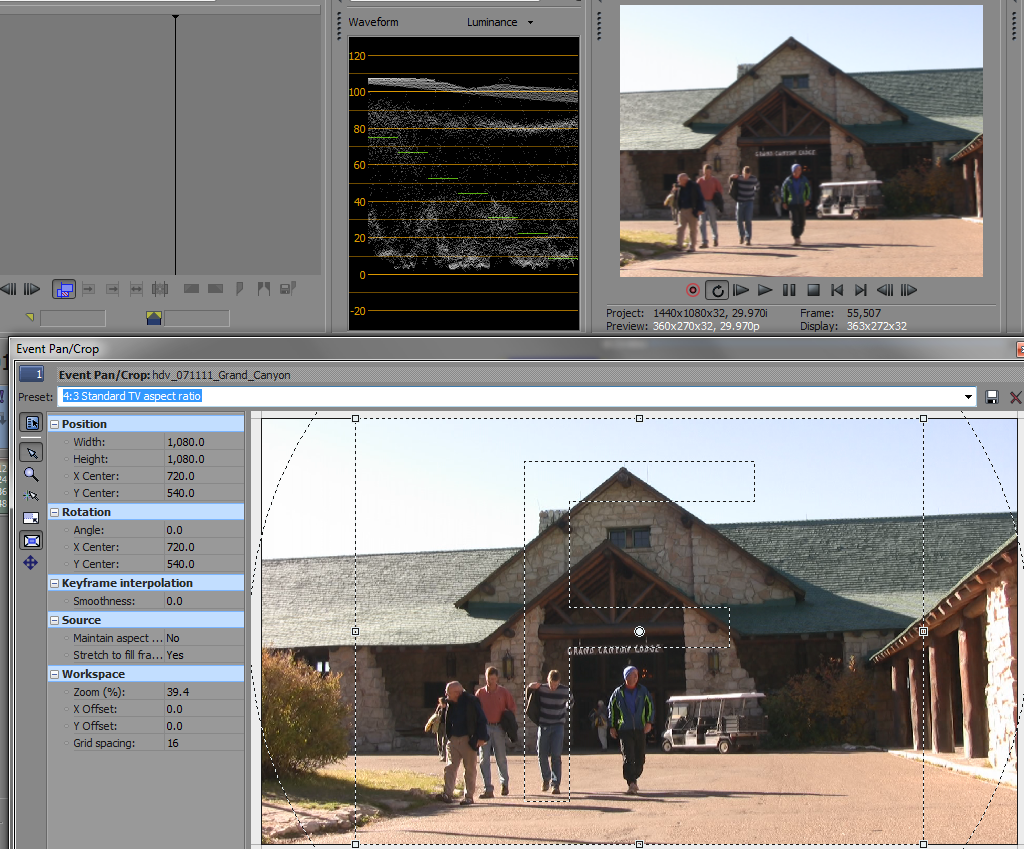
Task: Click the Move Freely blue arrows icon
Action: point(31,562)
